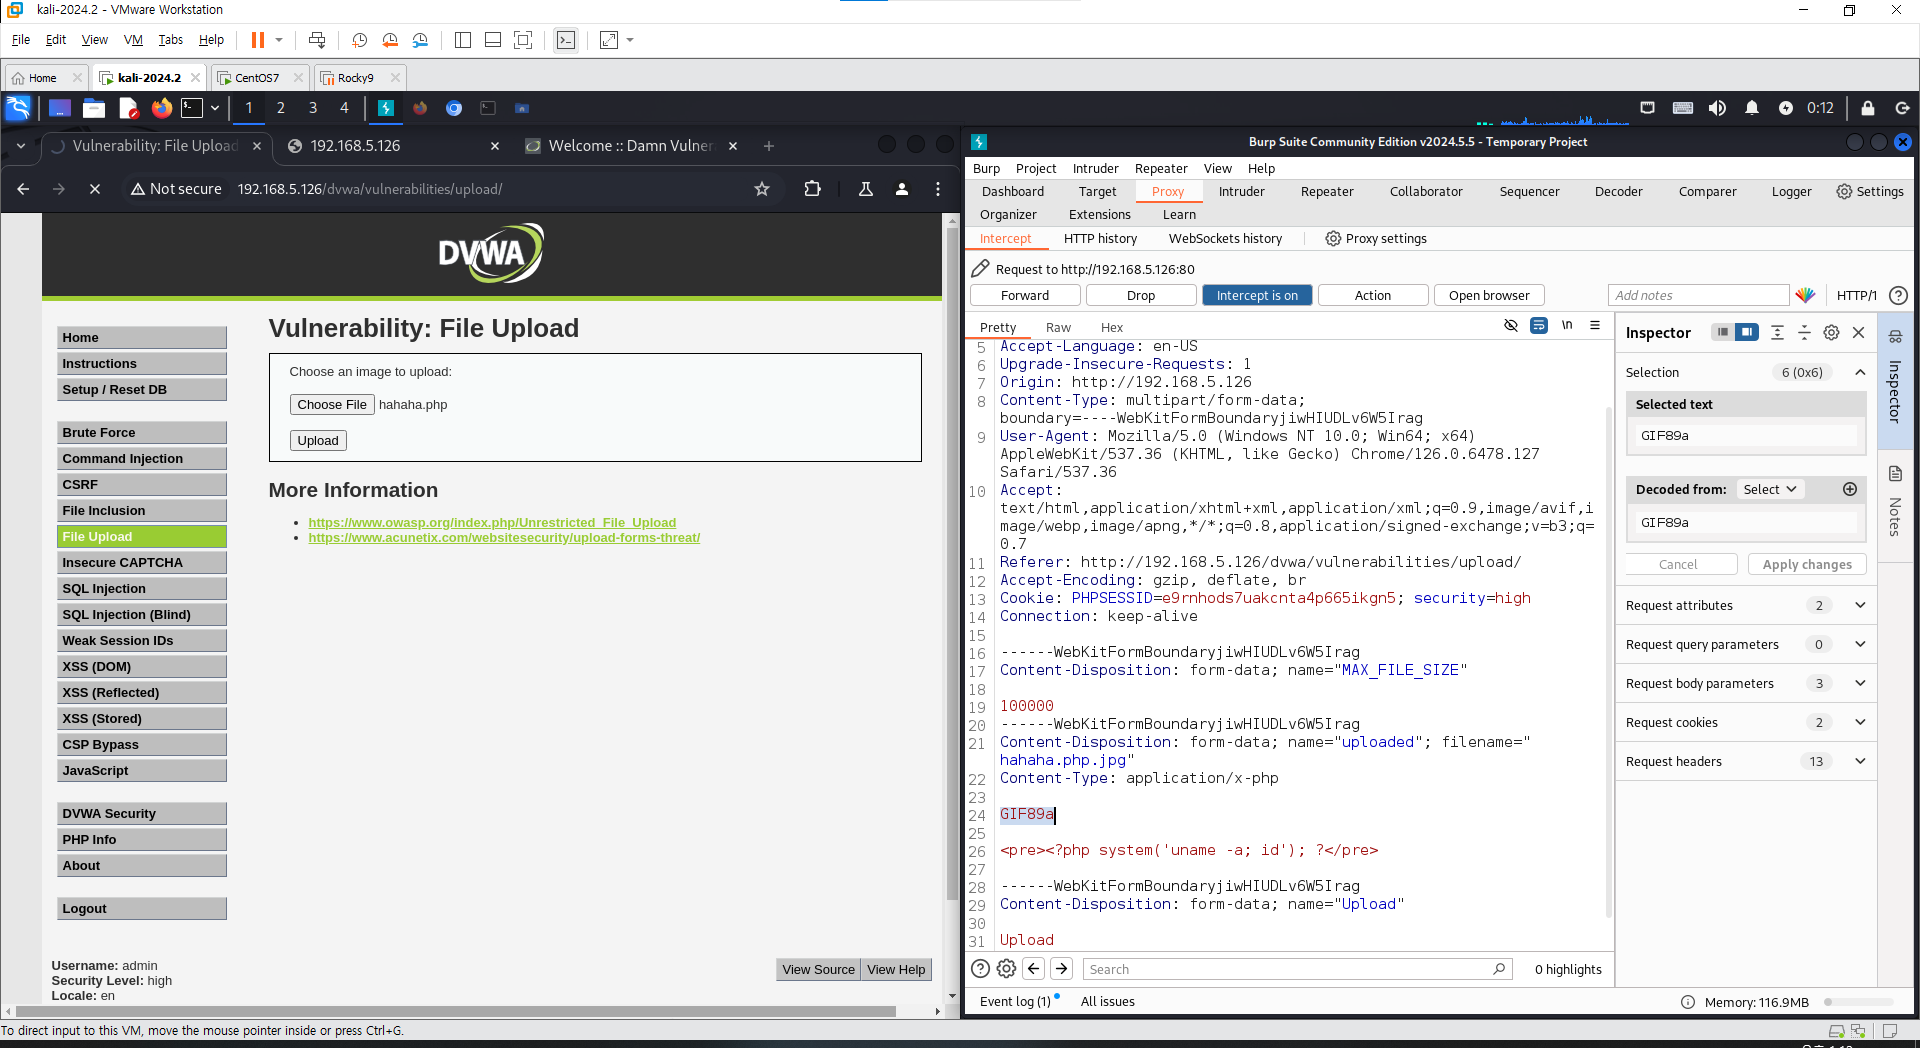The image size is (1920, 1048).
Task: Open SQL Injection in DVWA sidebar
Action: pyautogui.click(x=142, y=589)
